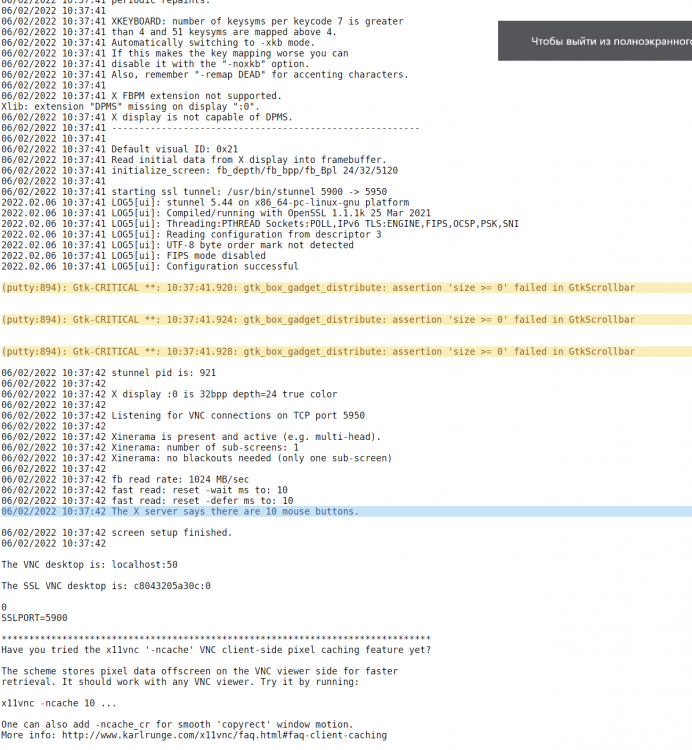Select 'Xinerama: no blackouts needed' line
692x750 pixels.
click(197, 458)
